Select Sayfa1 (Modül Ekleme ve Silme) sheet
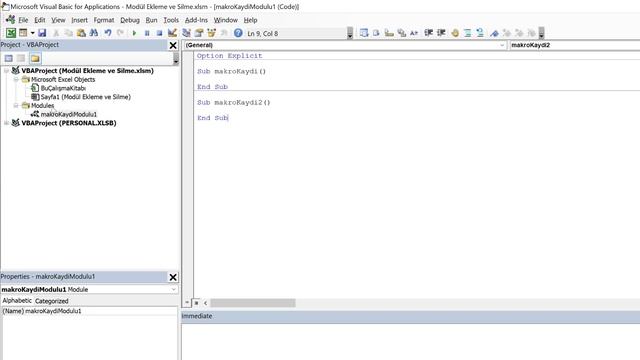 pyautogui.click(x=86, y=97)
